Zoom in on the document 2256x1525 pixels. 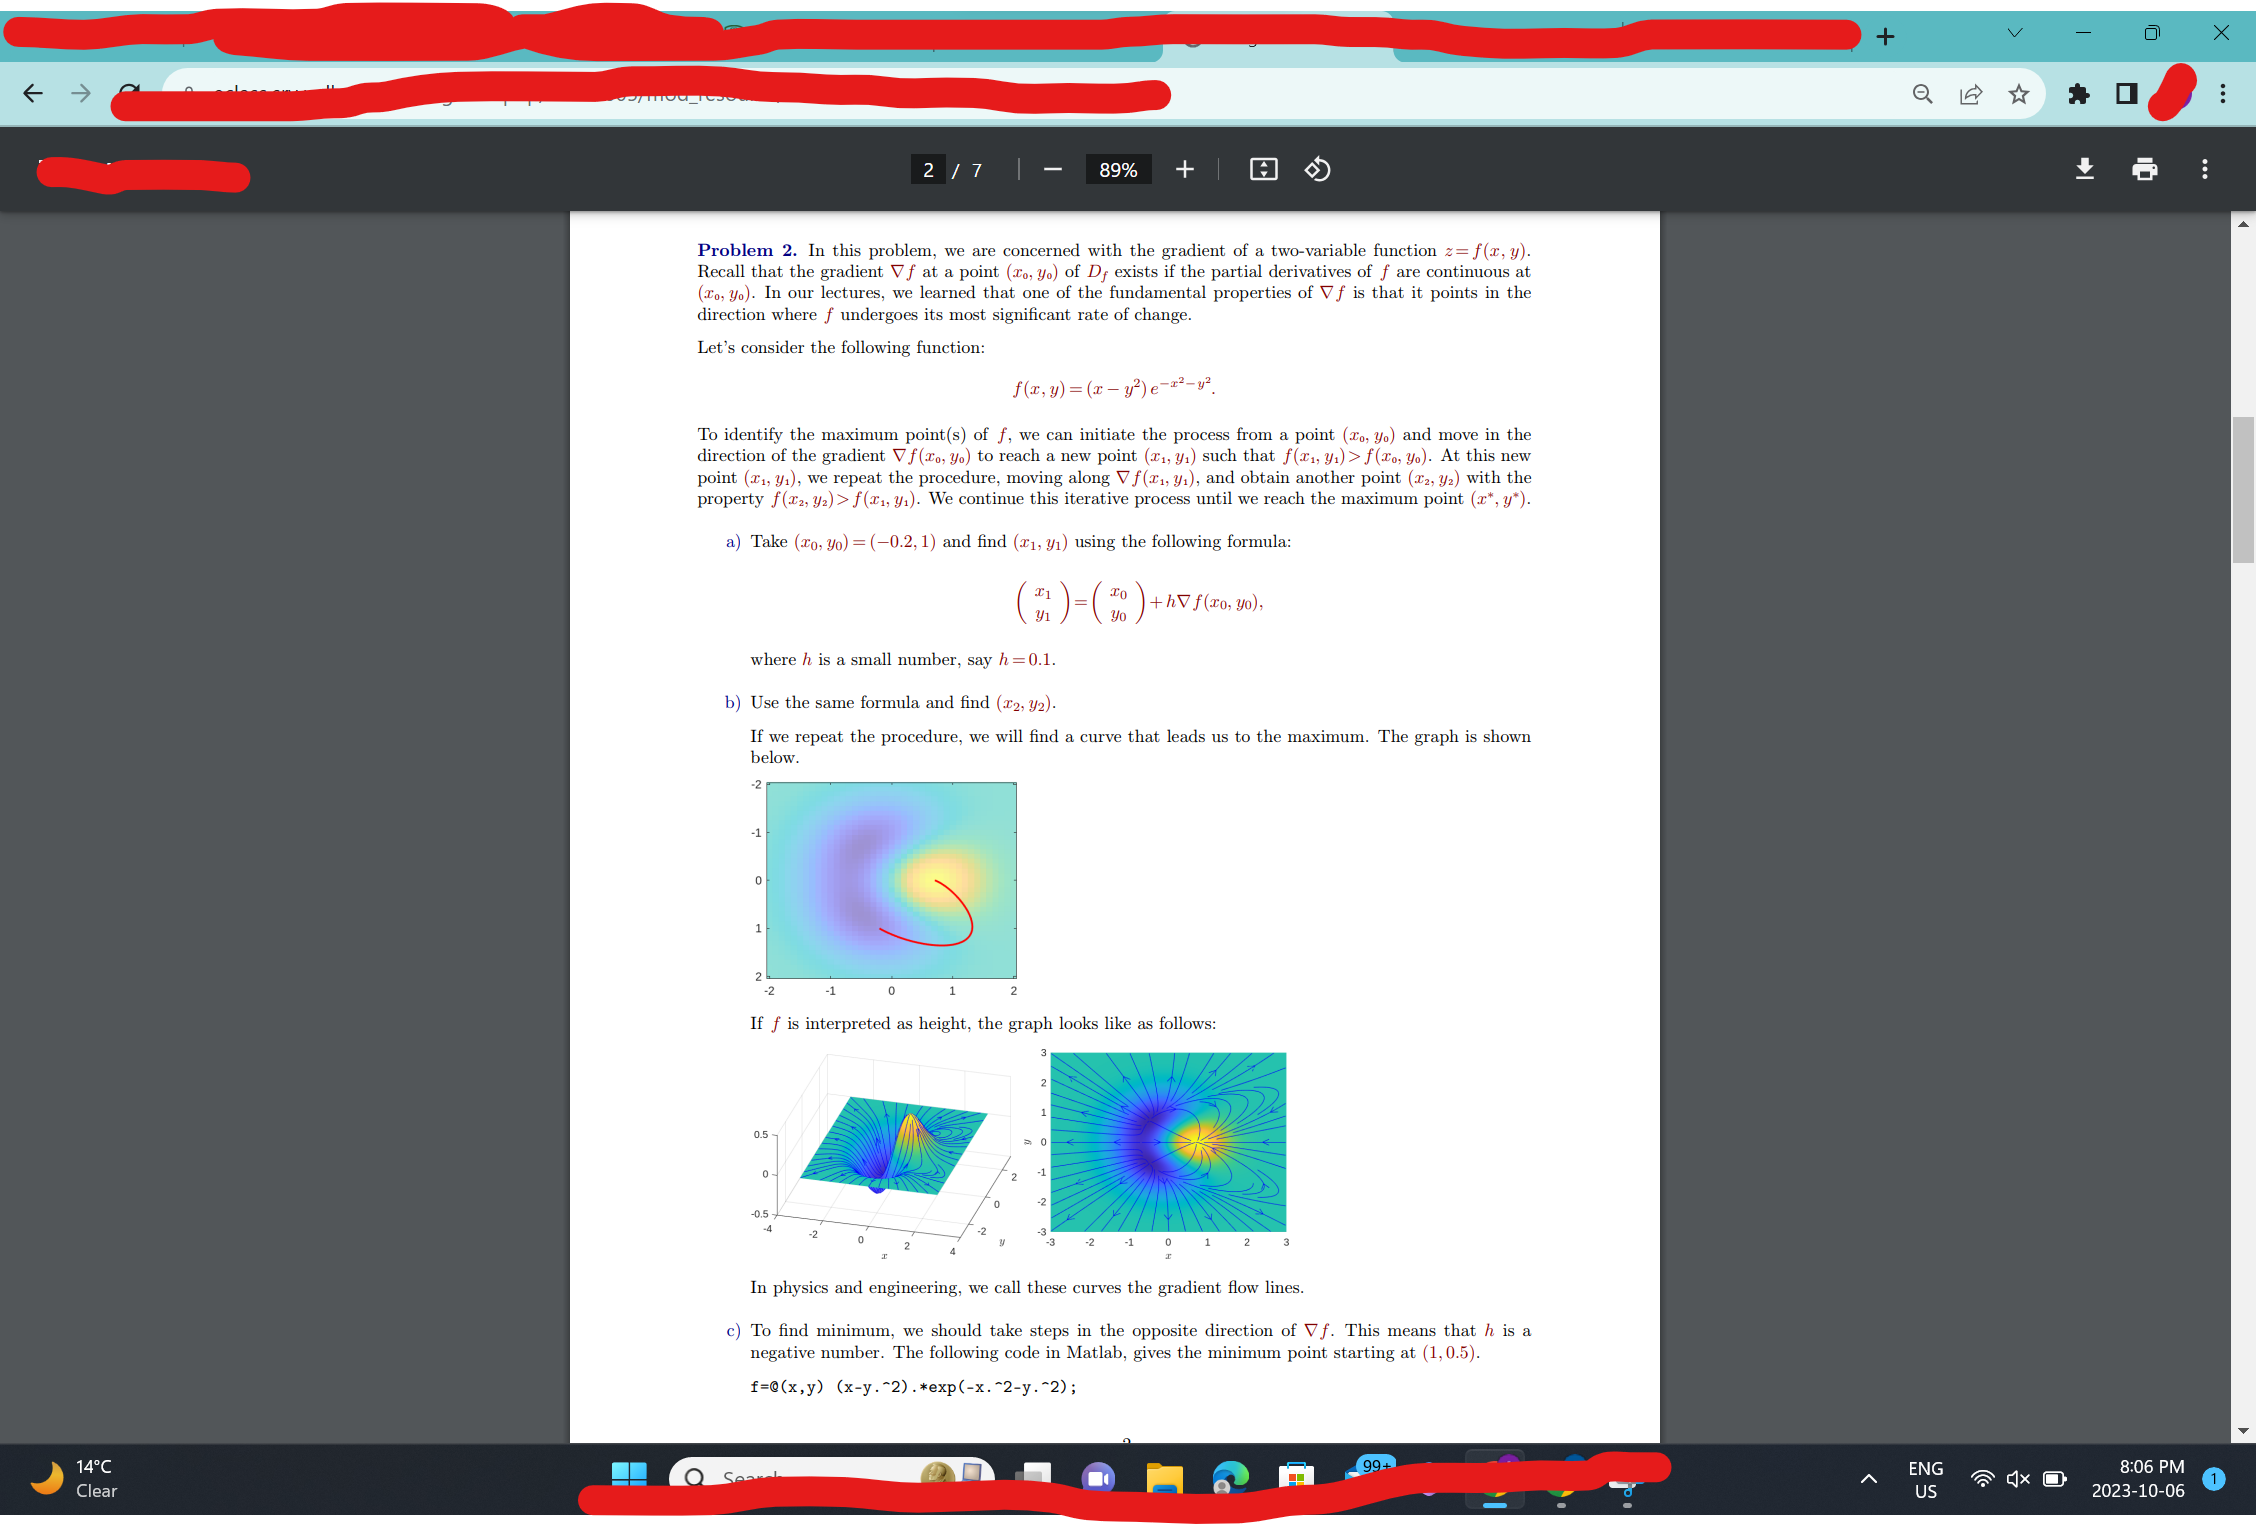[1184, 169]
